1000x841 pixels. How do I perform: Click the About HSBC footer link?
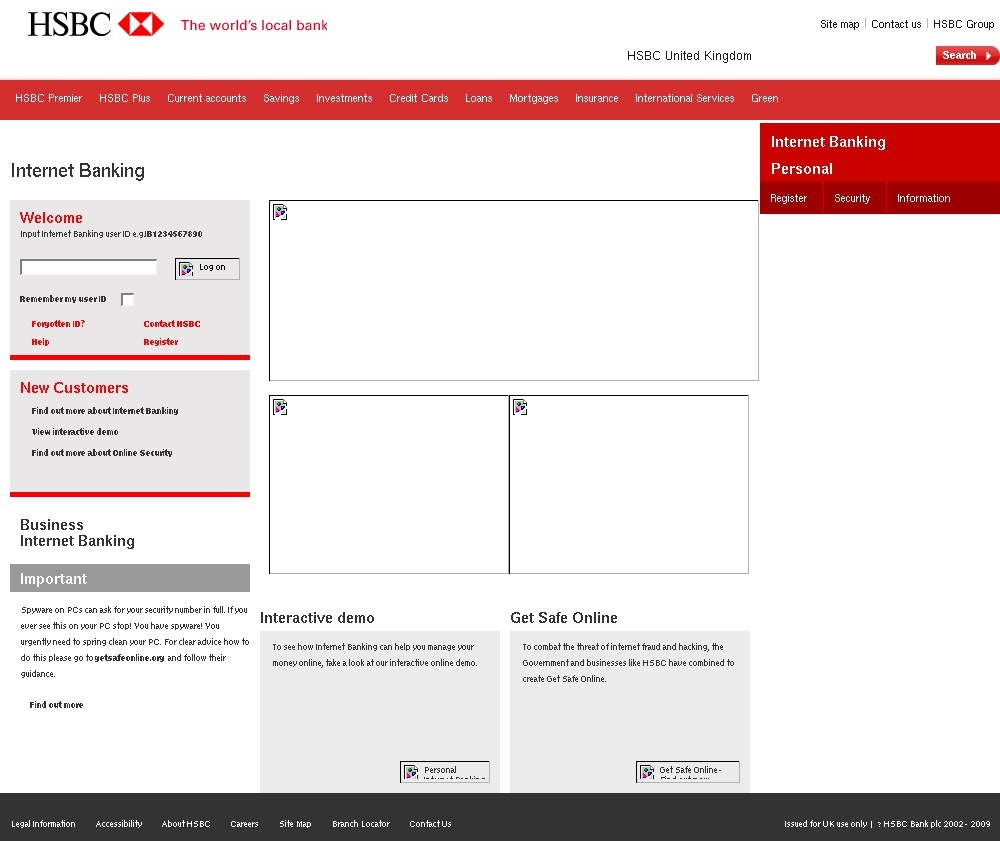186,824
